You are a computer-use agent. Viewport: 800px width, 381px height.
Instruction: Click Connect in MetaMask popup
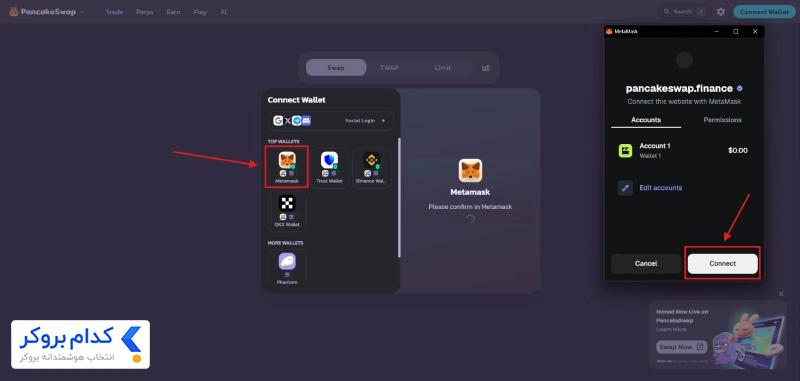pyautogui.click(x=722, y=264)
